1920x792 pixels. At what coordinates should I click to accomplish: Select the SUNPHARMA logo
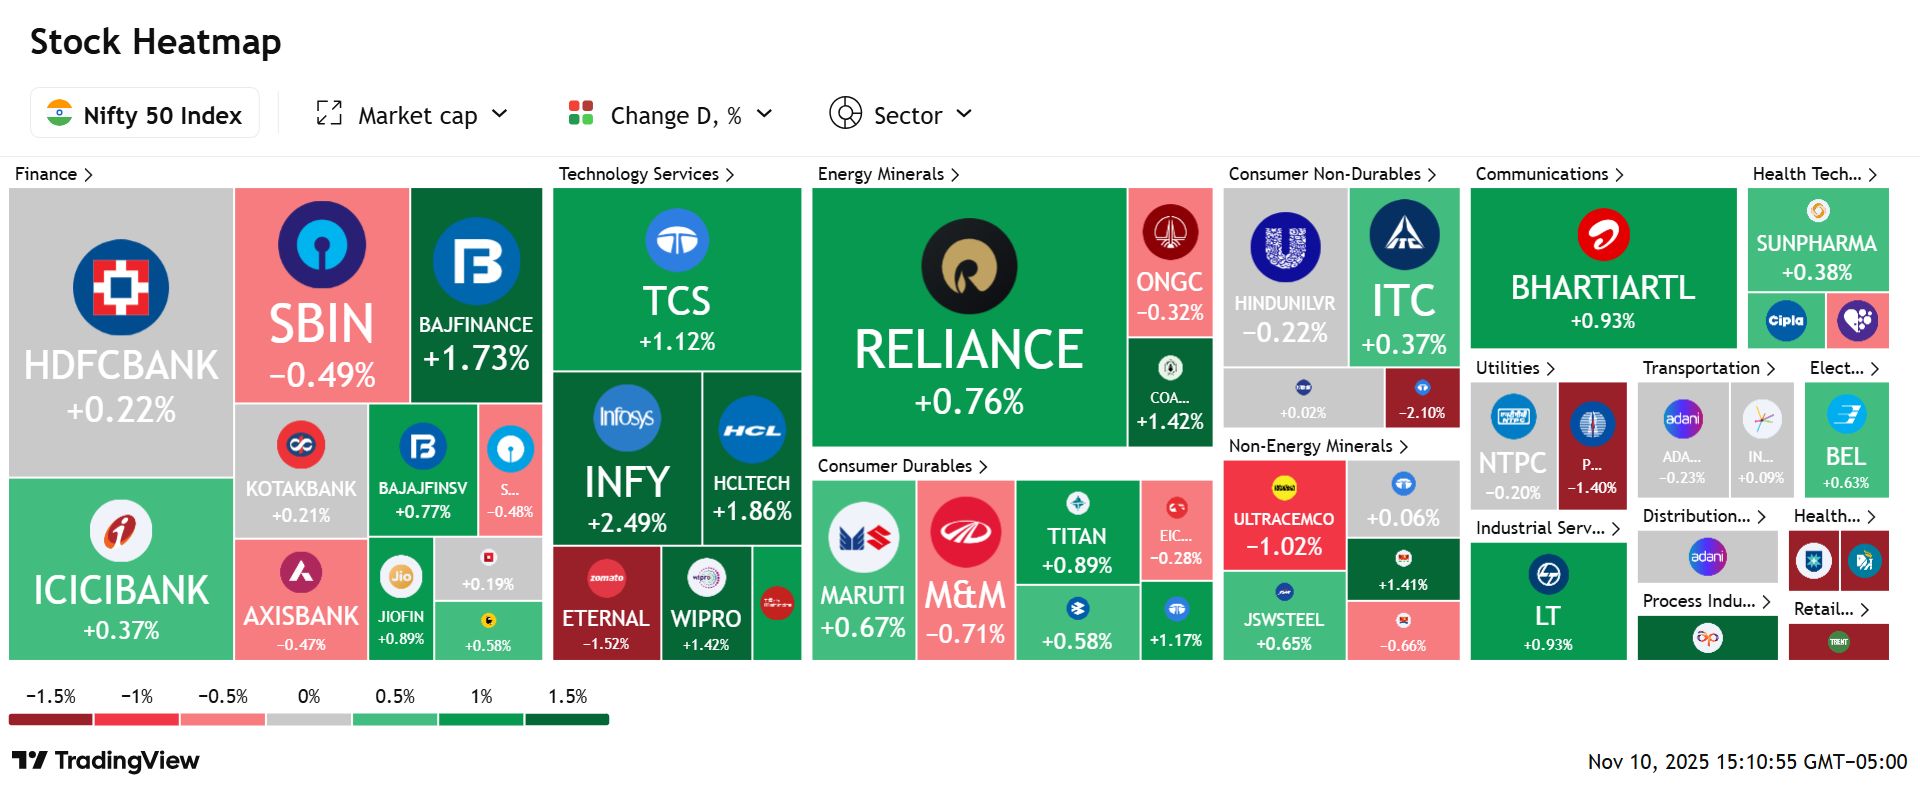coord(1818,211)
